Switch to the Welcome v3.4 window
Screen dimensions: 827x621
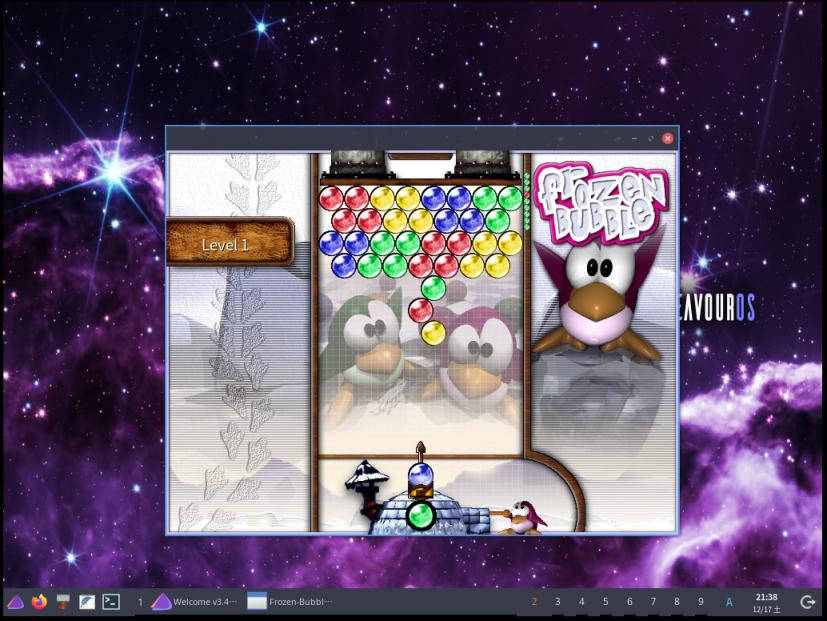point(194,601)
